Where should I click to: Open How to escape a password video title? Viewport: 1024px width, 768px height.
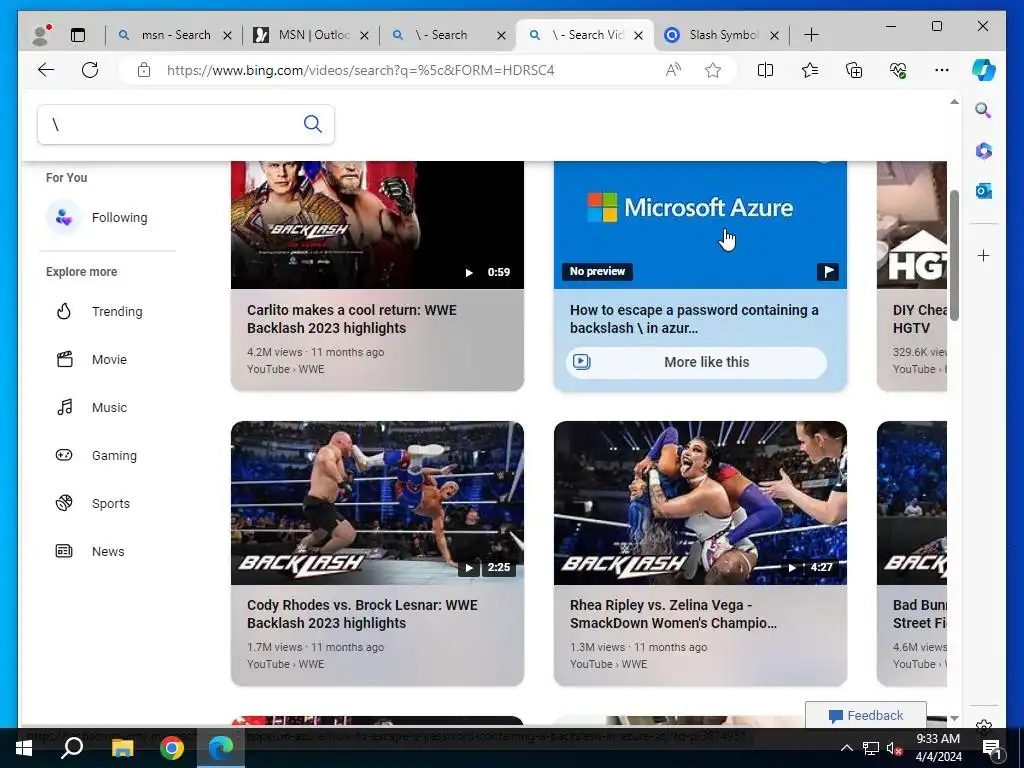pos(694,319)
